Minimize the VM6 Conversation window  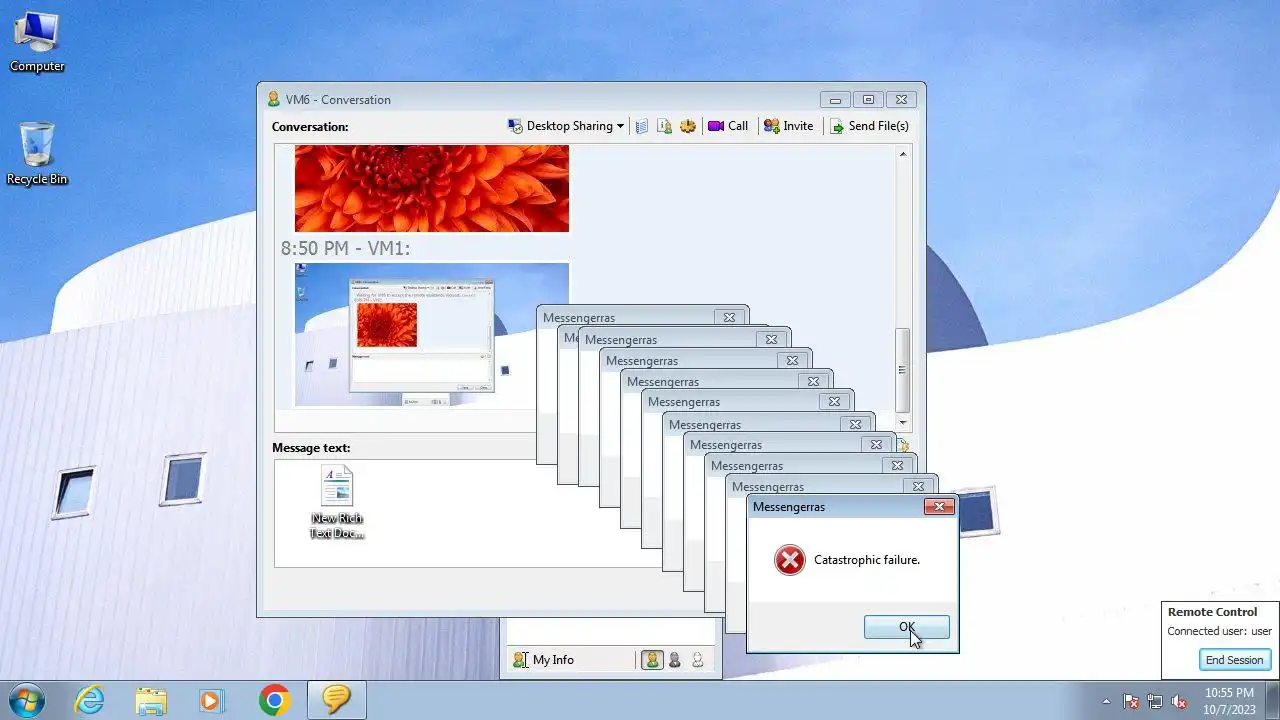835,99
